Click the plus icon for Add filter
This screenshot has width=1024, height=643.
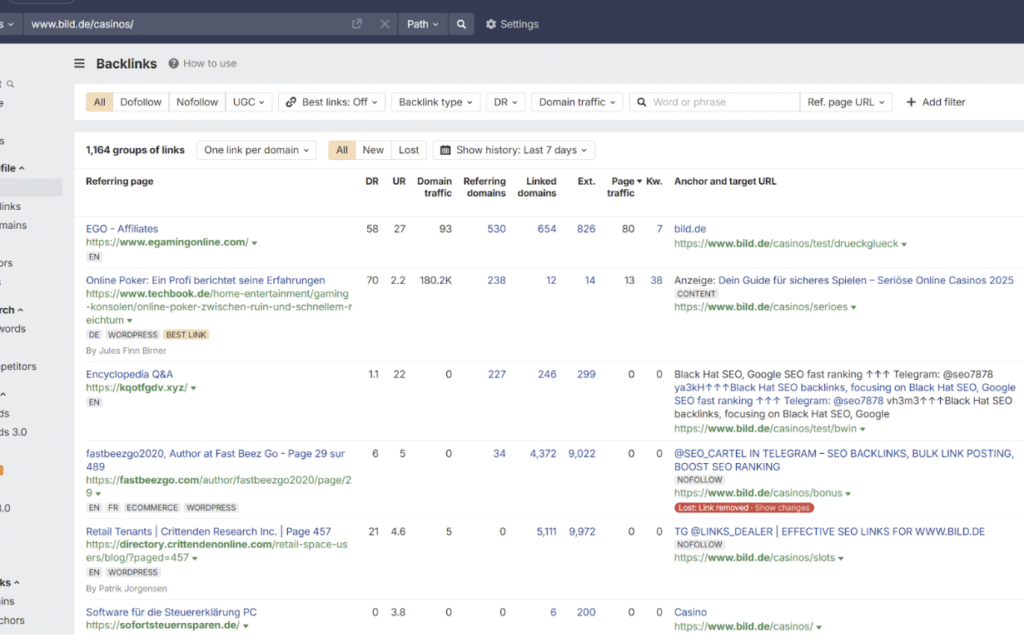point(911,102)
